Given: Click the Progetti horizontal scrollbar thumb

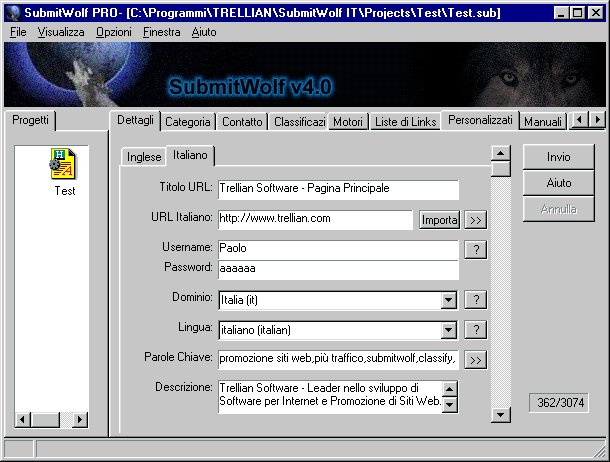Looking at the screenshot, I should click(46, 420).
